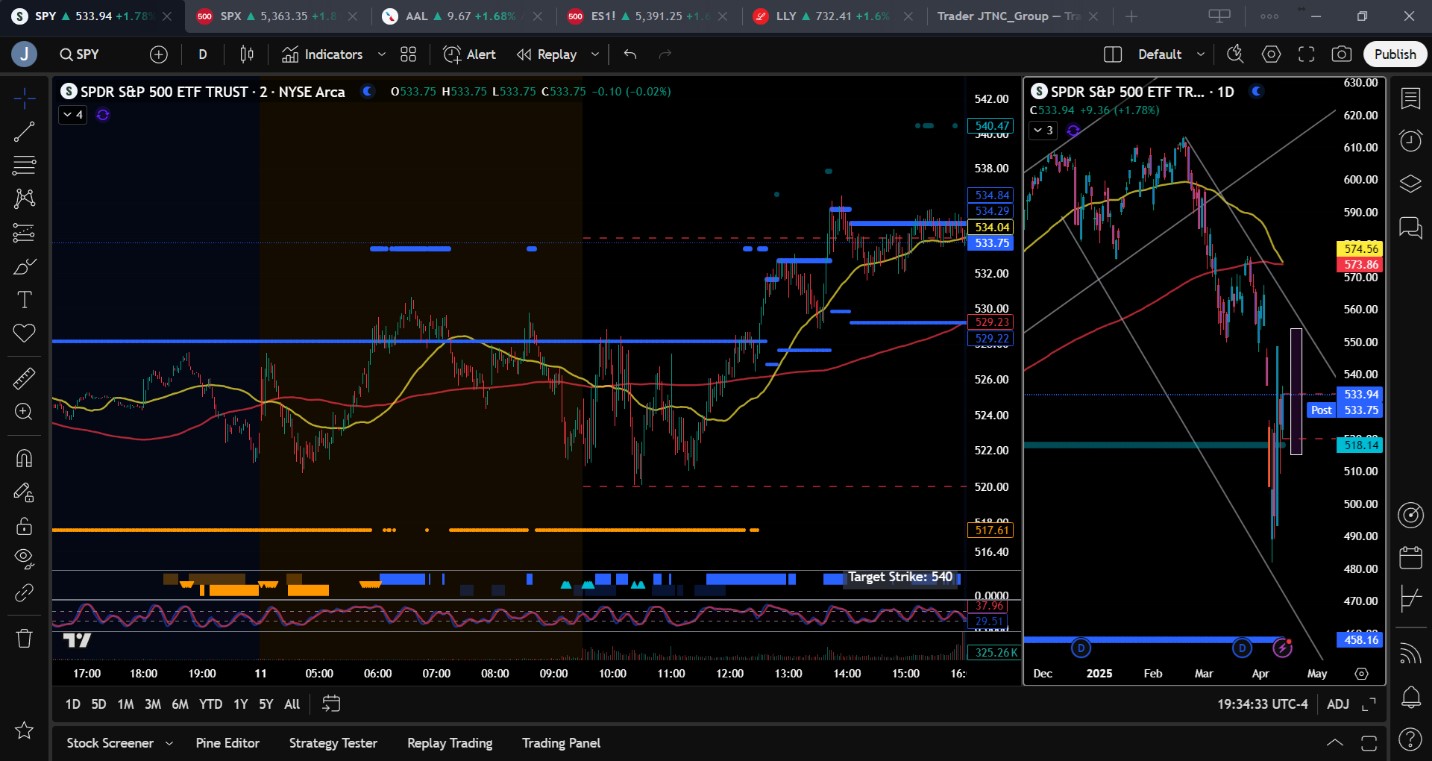Screen dimensions: 1432x761
Task: Switch to the SPX tab
Action: click(278, 16)
